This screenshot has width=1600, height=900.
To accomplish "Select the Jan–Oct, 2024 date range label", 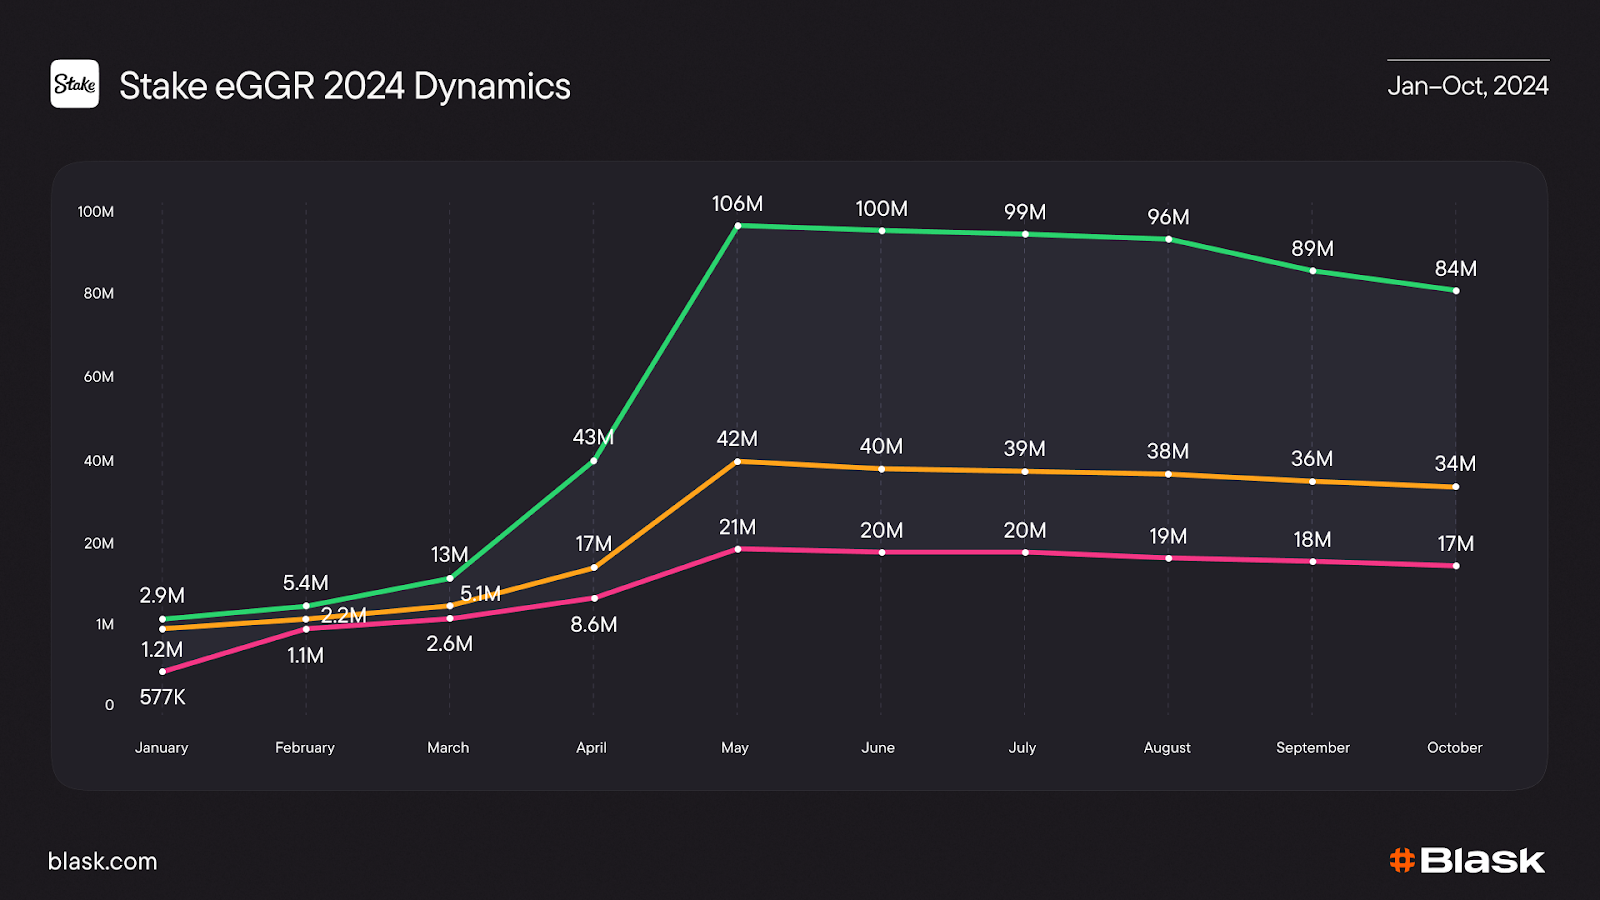I will [x=1467, y=86].
